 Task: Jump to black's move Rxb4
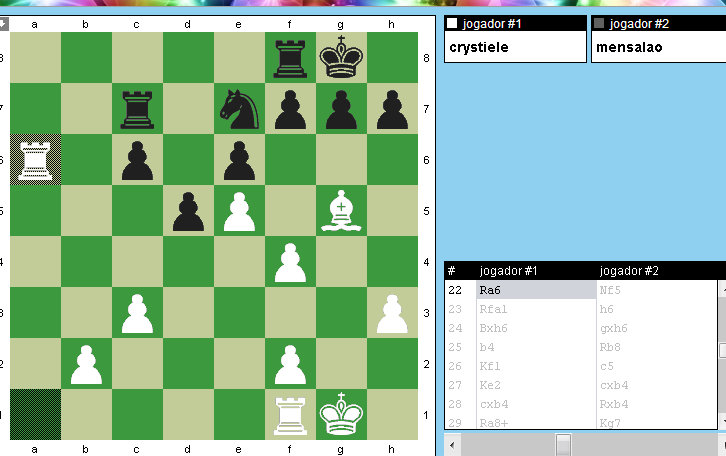613,404
